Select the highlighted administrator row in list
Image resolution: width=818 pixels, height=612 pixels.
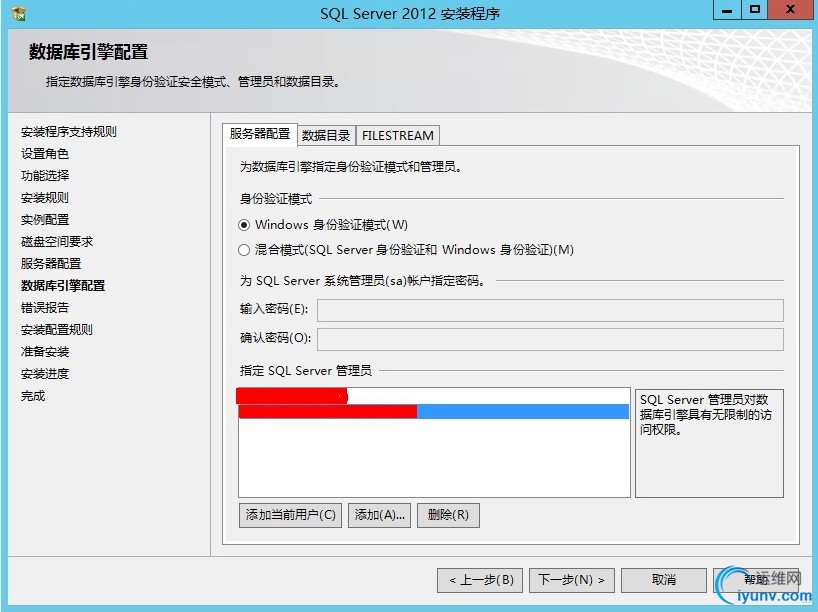tap(434, 412)
